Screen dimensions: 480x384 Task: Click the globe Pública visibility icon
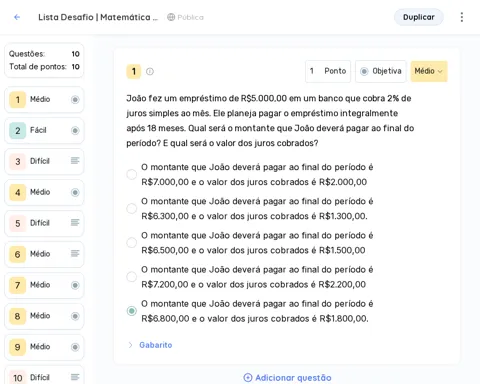click(x=171, y=17)
